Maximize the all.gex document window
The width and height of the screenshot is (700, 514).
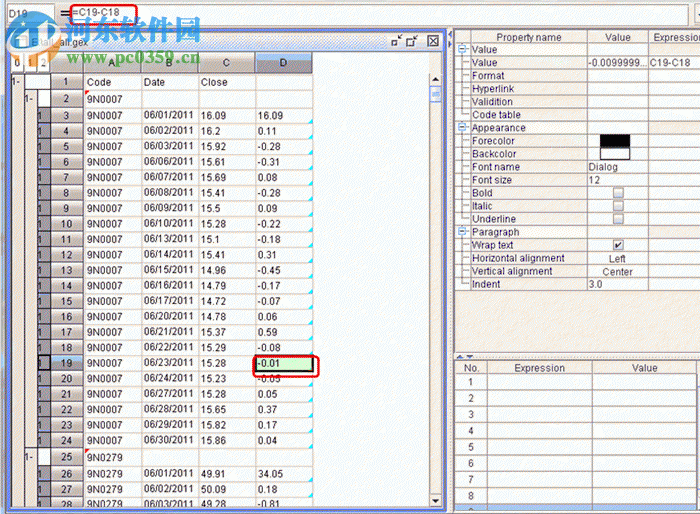413,41
